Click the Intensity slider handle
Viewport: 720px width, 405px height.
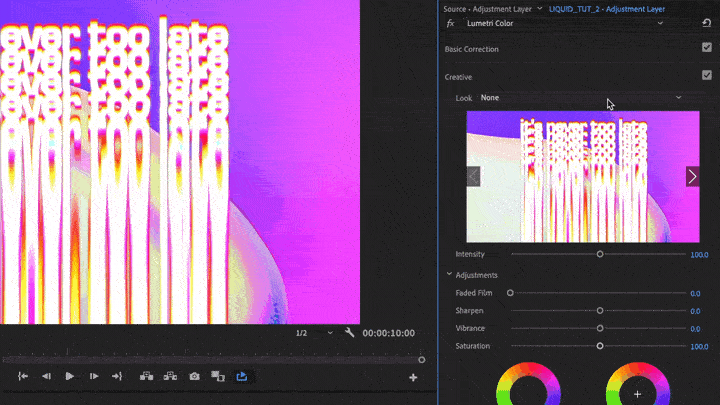[600, 254]
